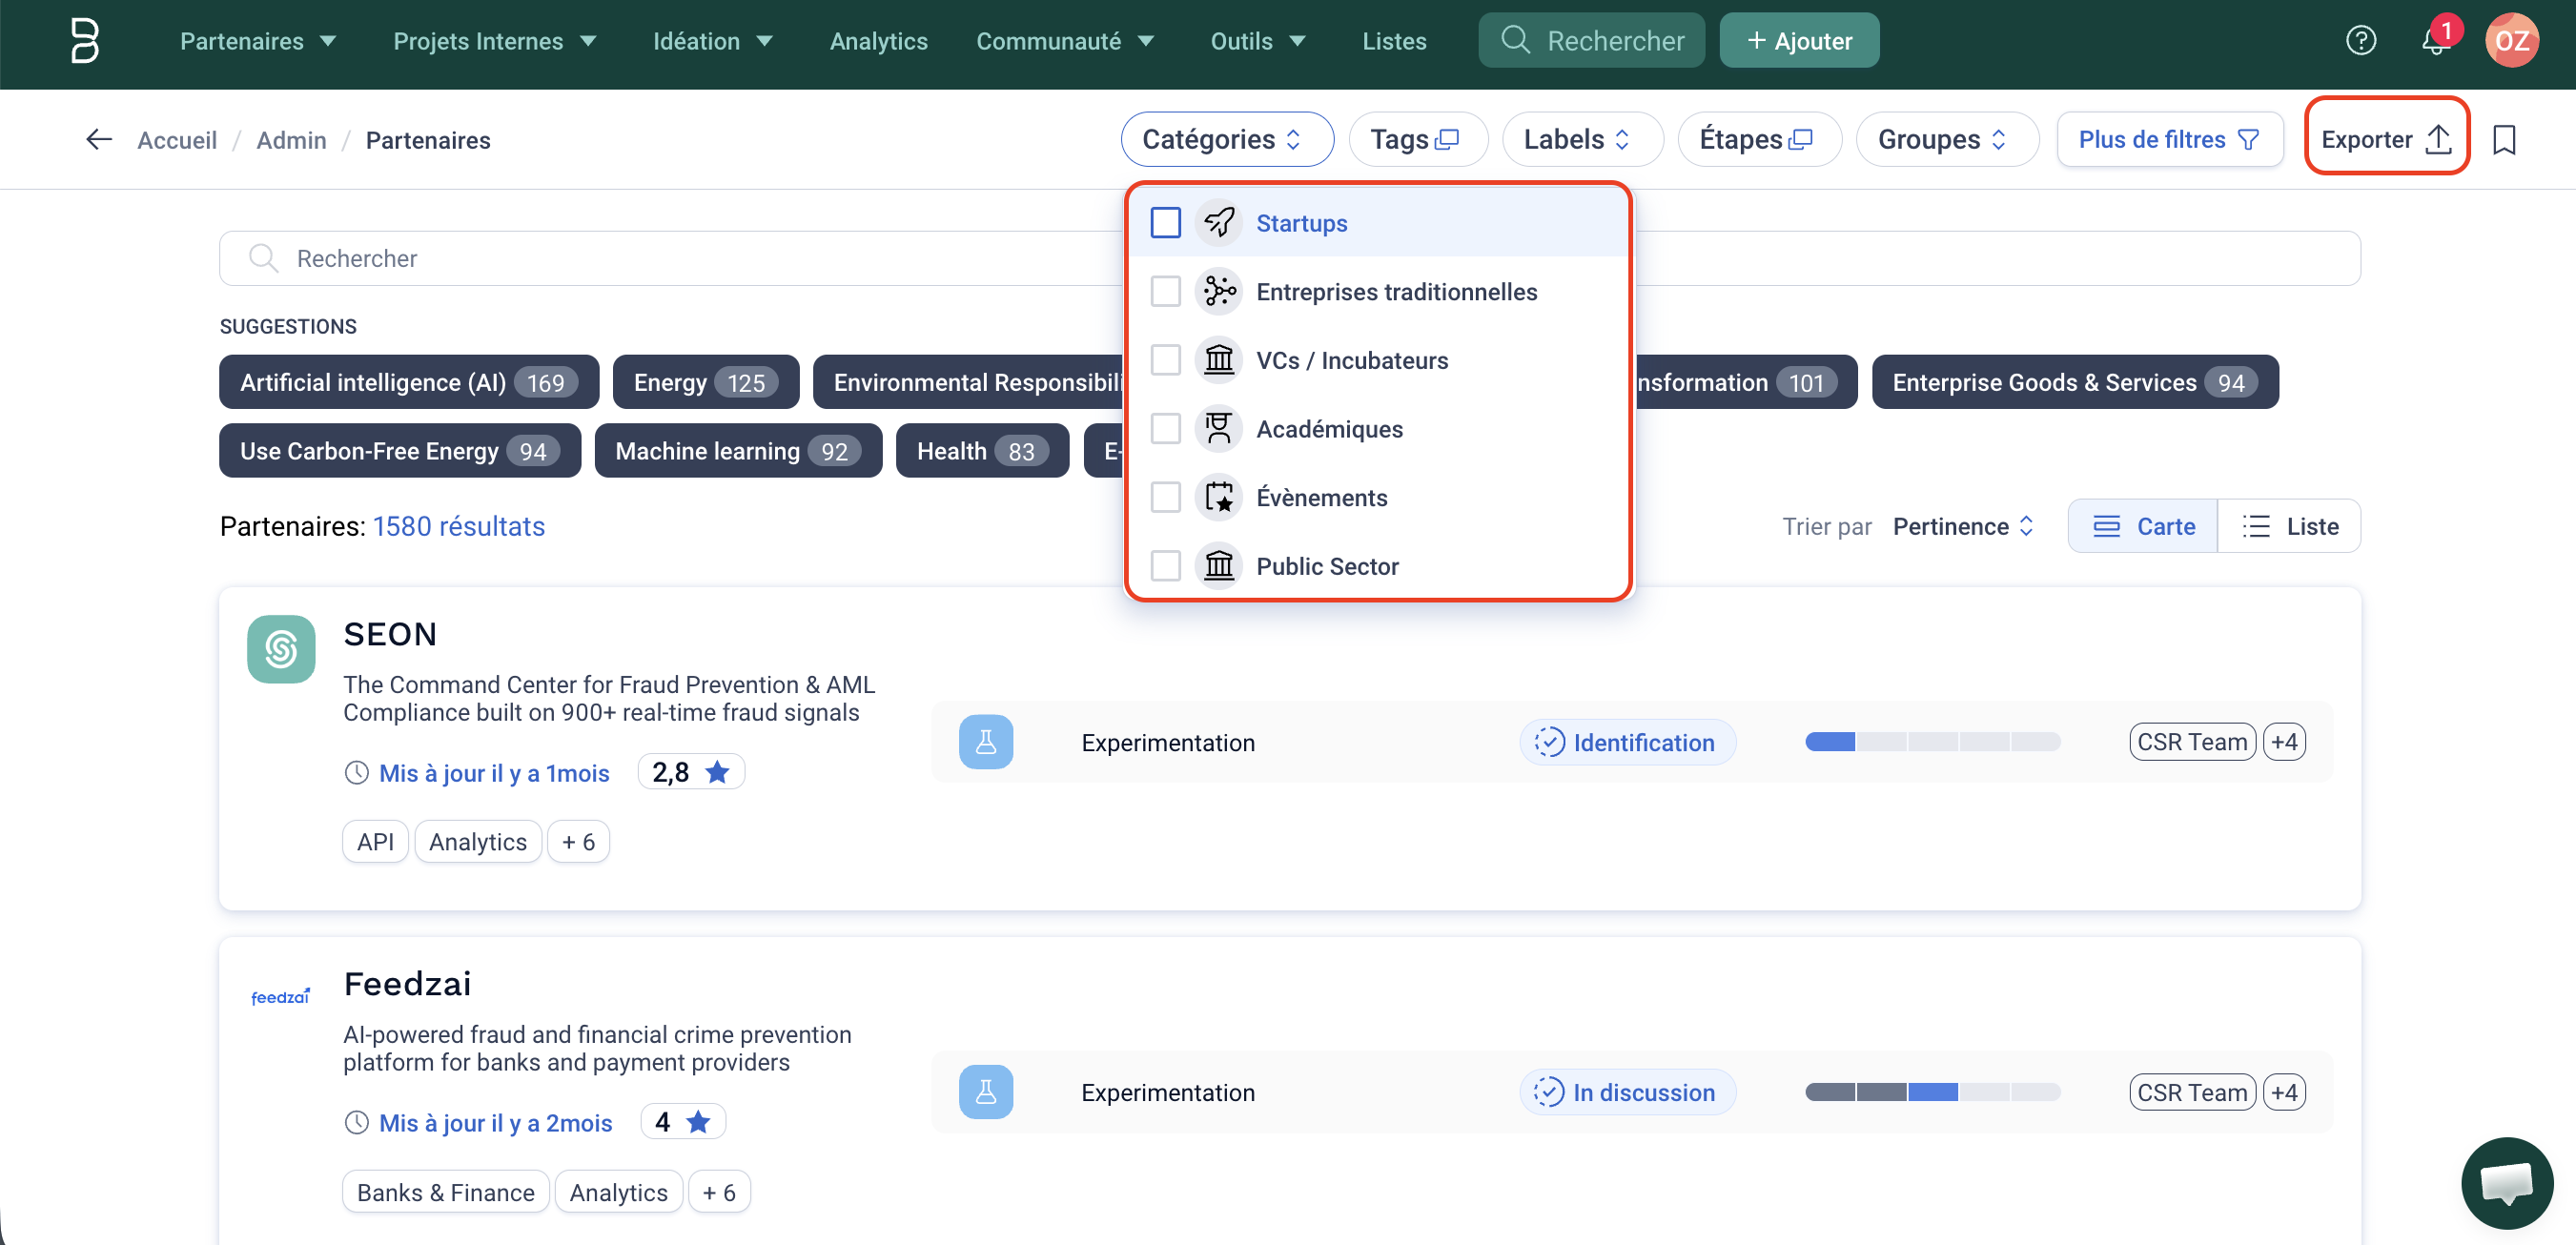Open the chat support bubble
Viewport: 2576px width, 1245px height.
tap(2506, 1183)
